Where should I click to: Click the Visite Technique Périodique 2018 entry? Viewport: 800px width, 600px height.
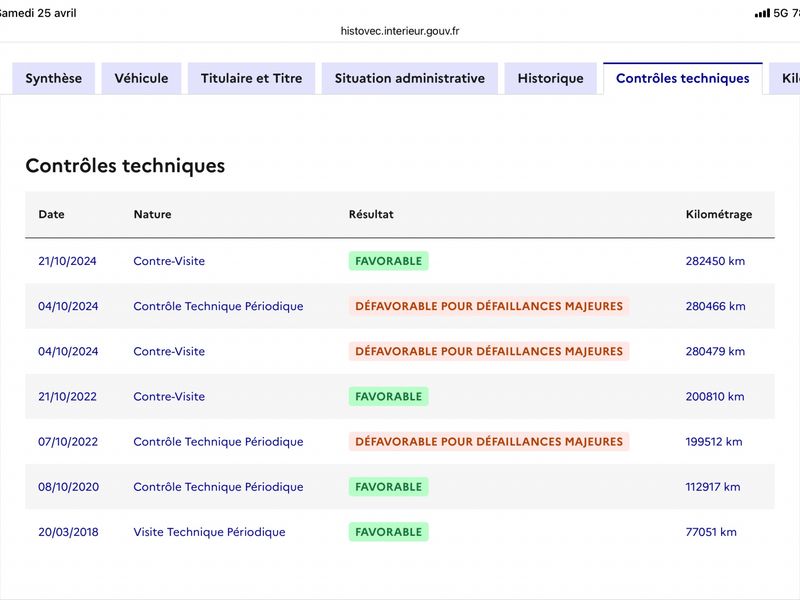click(x=210, y=532)
